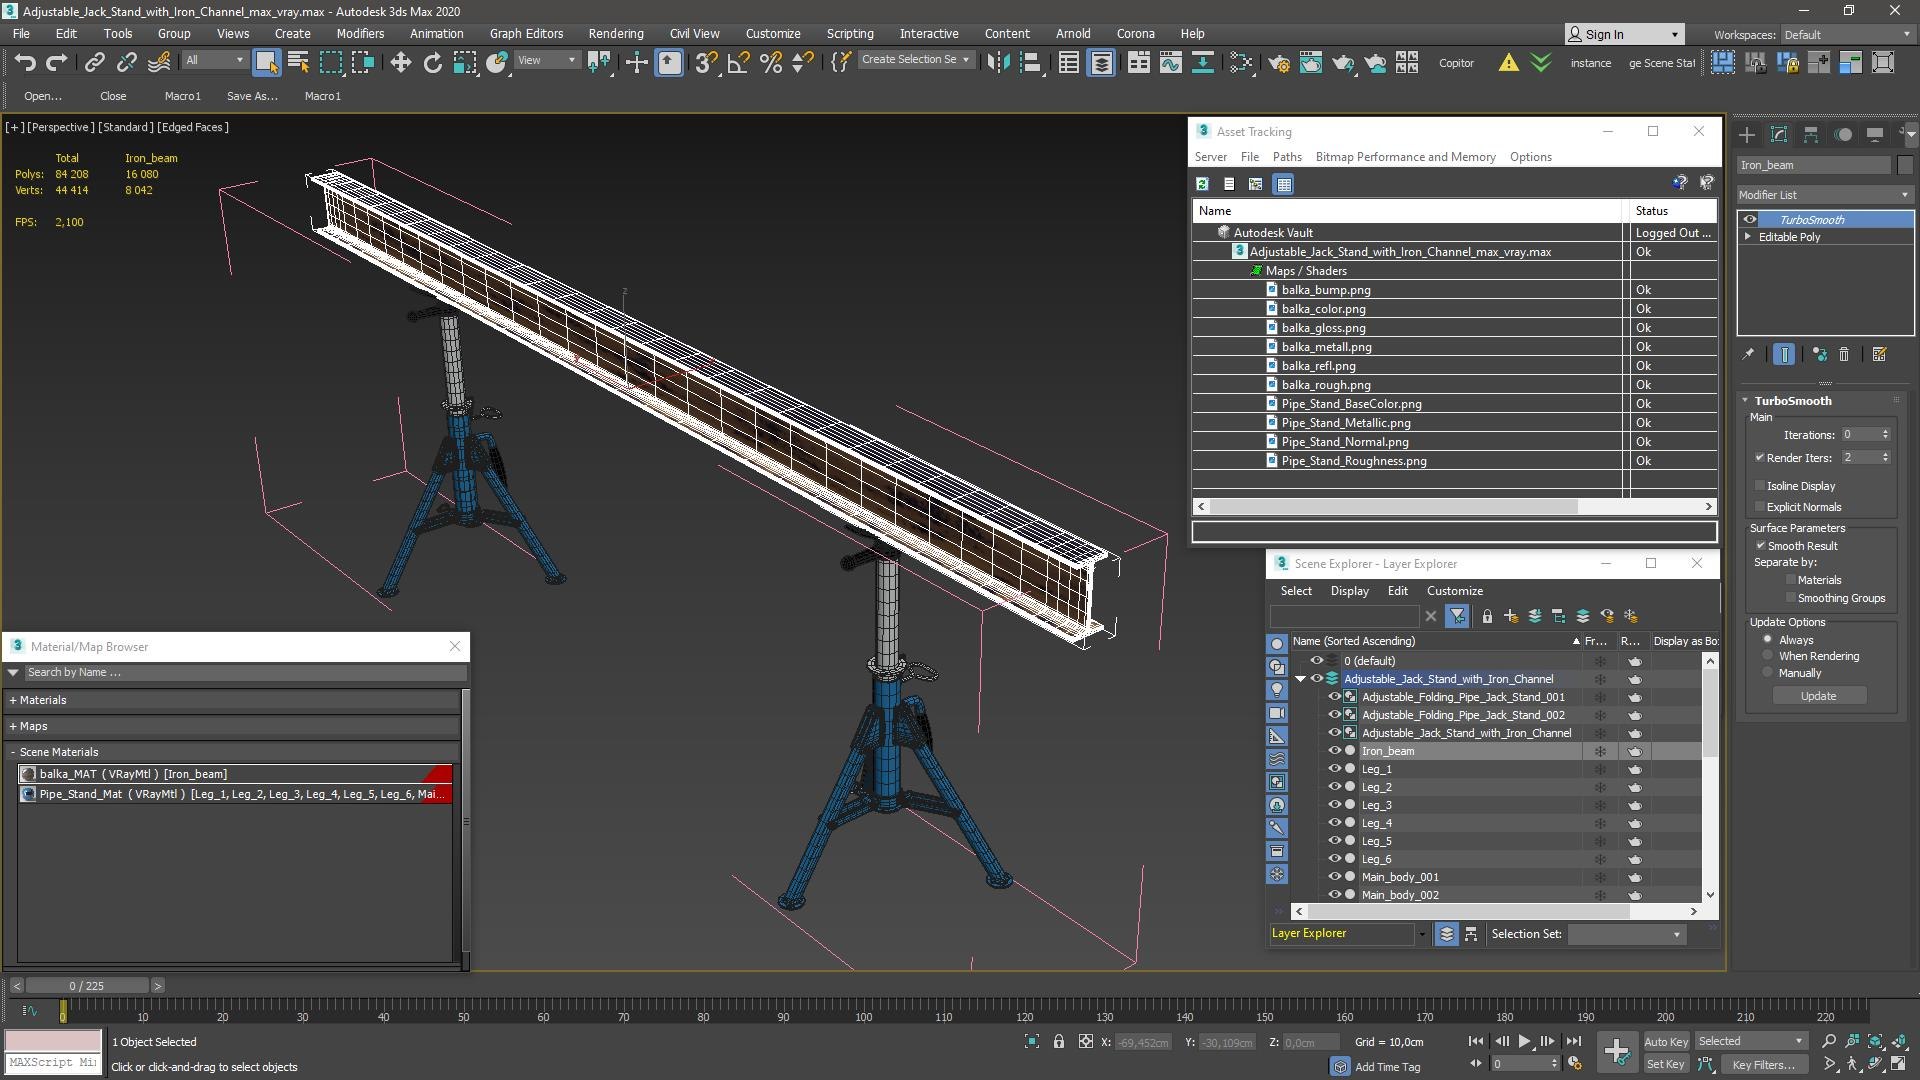This screenshot has width=1920, height=1080.
Task: Refresh the Asset Tracking list
Action: click(x=1202, y=184)
